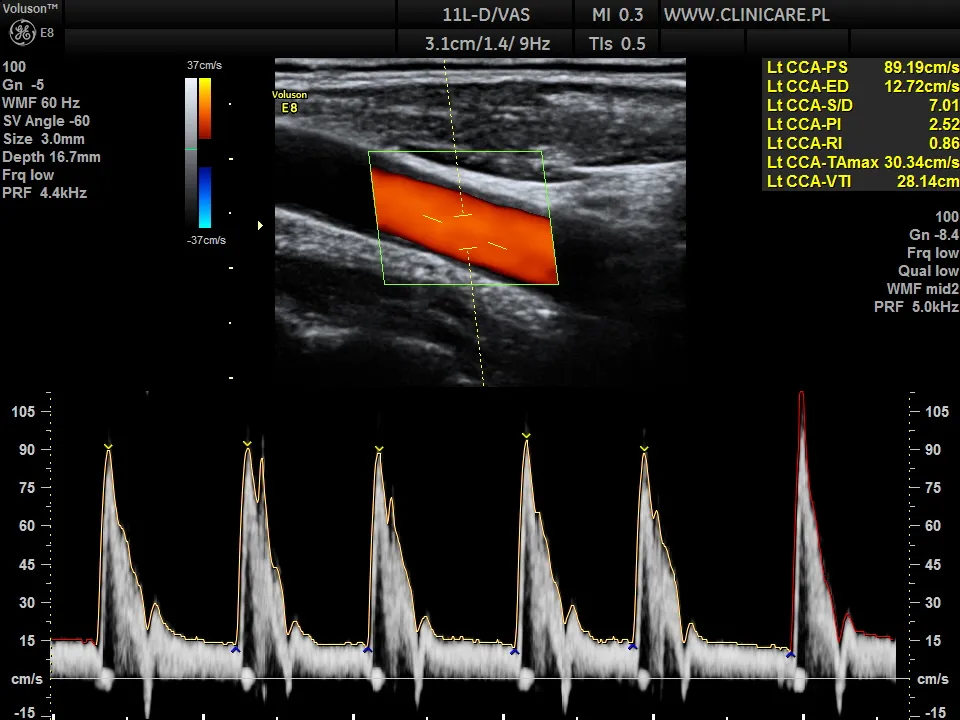Click the first blue end-diastolic marker
Screen dimensions: 960x720
coord(235,650)
